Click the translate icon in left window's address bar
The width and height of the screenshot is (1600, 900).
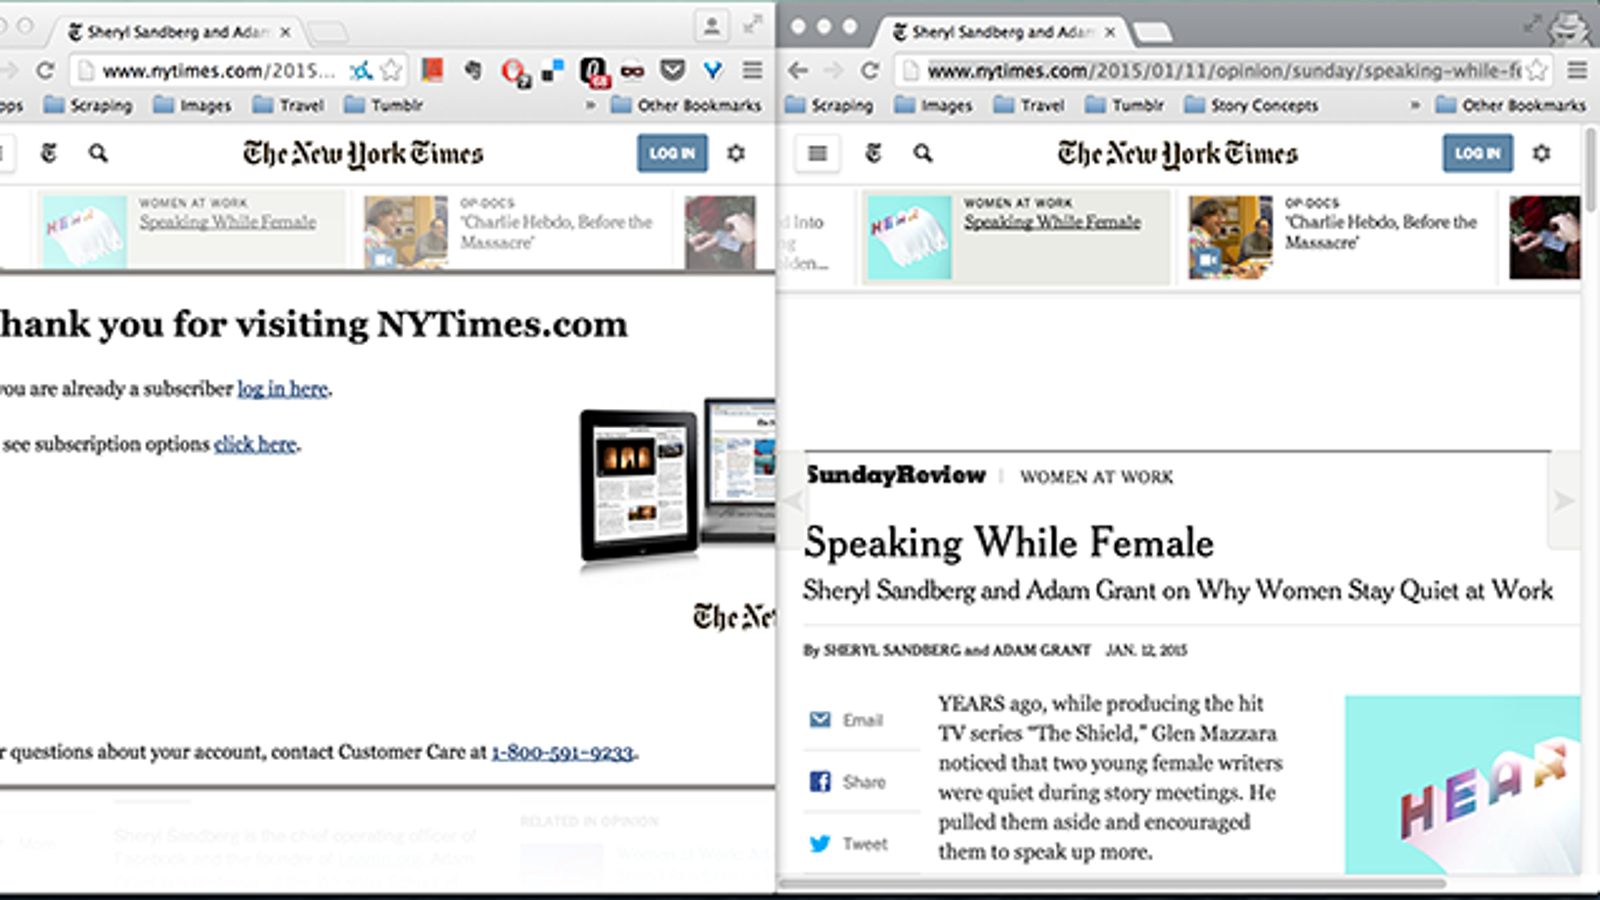point(361,70)
